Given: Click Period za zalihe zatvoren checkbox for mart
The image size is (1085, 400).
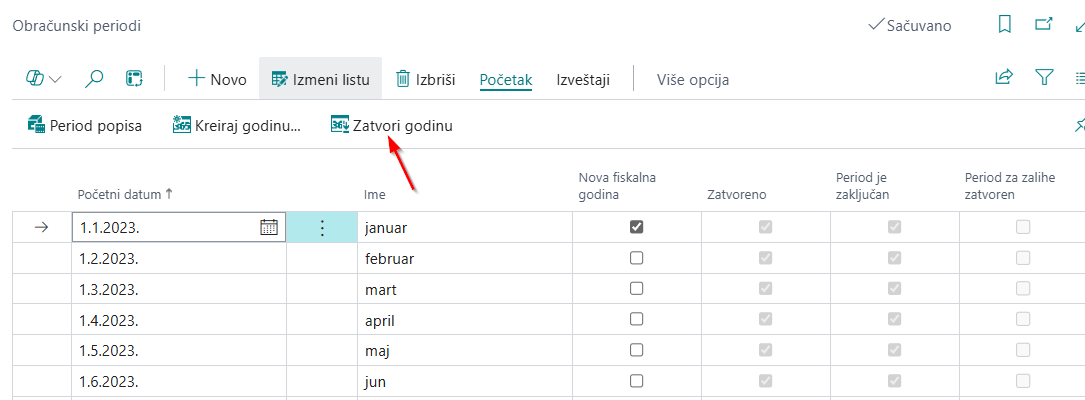Looking at the screenshot, I should click(1023, 289).
